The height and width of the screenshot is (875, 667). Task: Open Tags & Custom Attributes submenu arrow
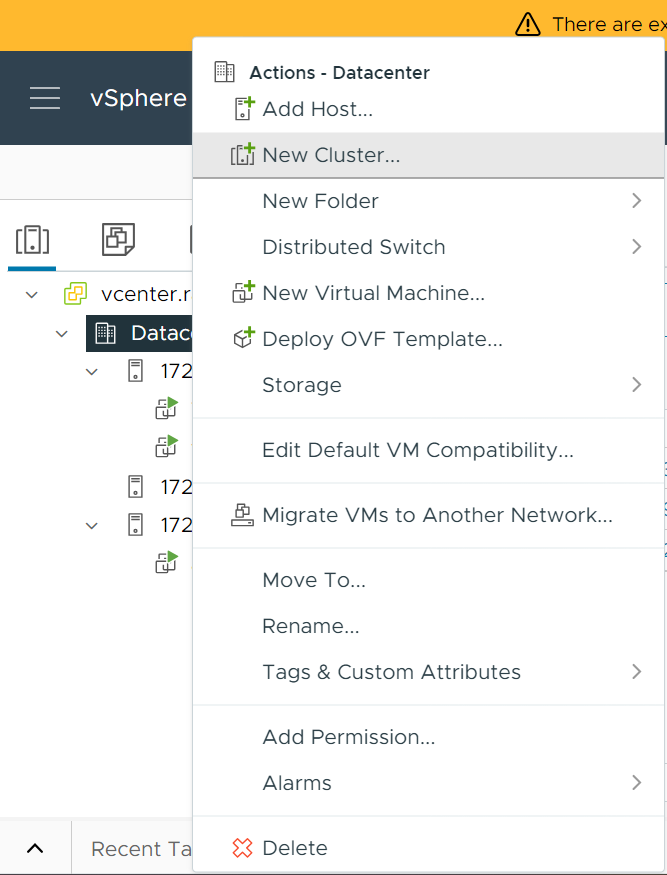(x=636, y=672)
